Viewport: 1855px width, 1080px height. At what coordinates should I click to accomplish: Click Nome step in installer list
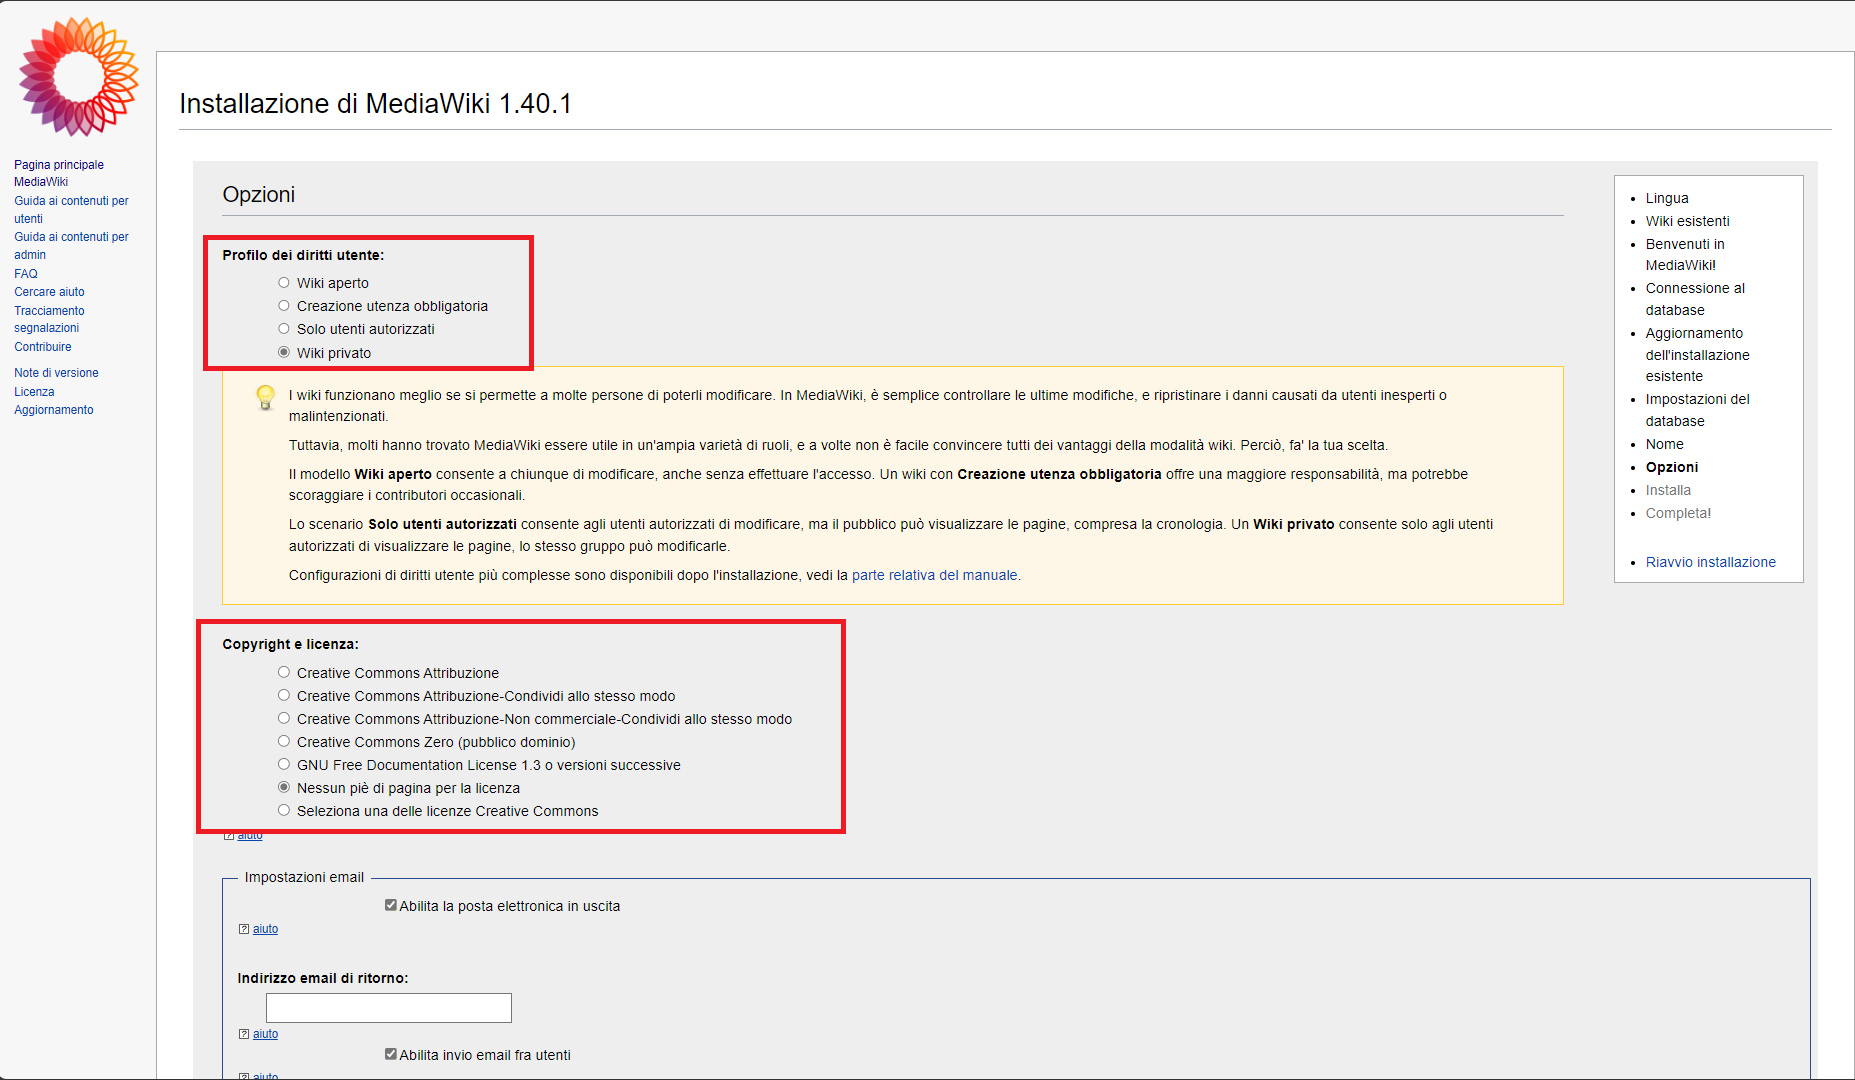point(1665,444)
